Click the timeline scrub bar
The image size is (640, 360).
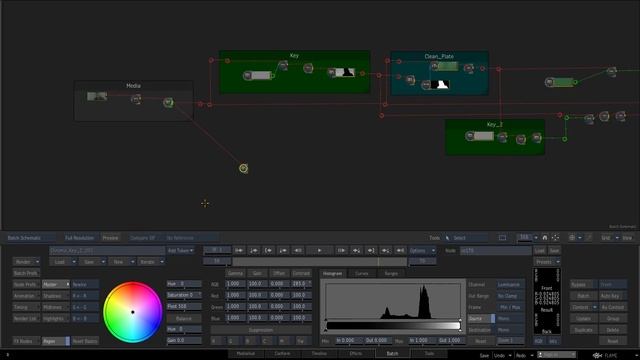pyautogui.click(x=320, y=261)
